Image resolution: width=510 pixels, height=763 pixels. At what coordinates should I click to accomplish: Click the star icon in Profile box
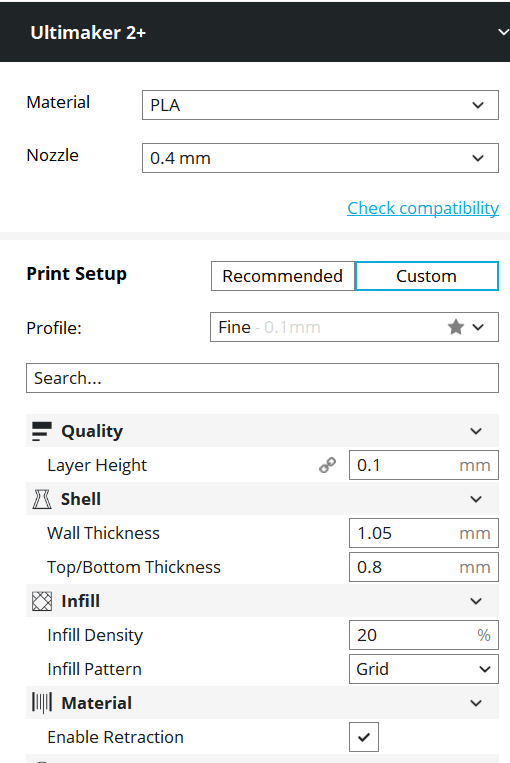pyautogui.click(x=455, y=327)
